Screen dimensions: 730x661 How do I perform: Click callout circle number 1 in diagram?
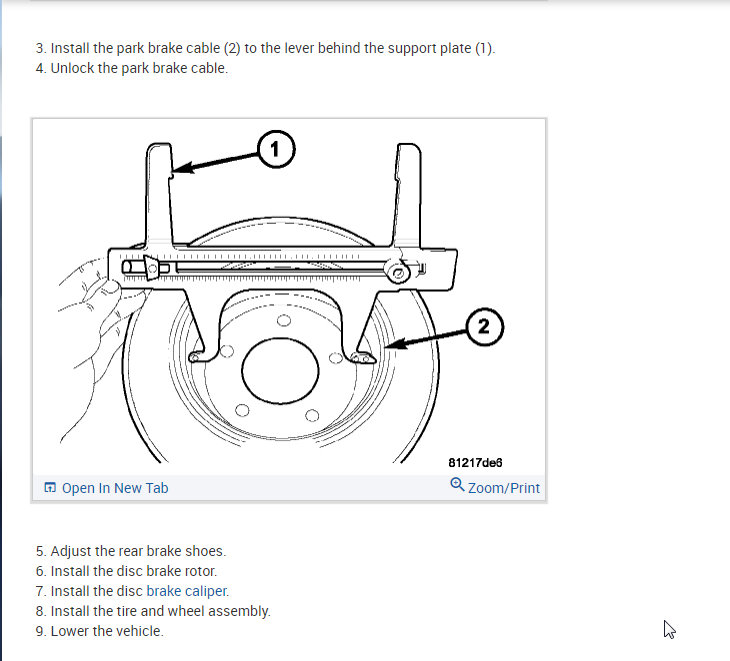pyautogui.click(x=276, y=149)
